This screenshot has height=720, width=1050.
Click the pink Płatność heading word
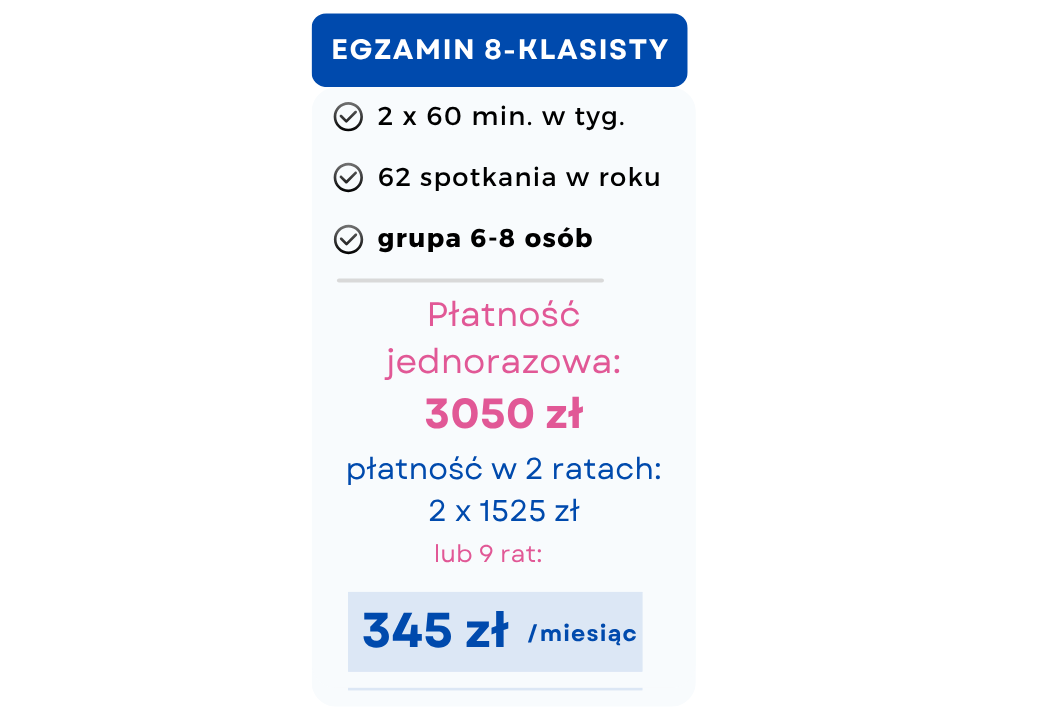coord(504,315)
